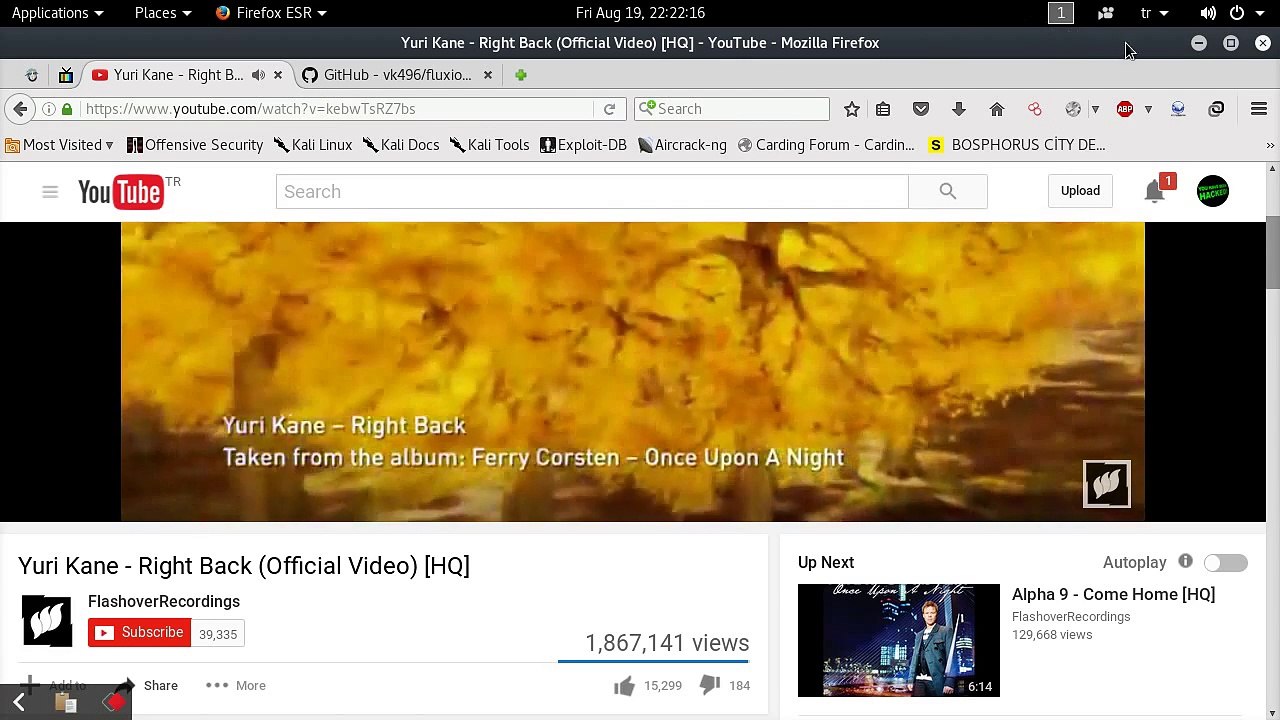Close the Yuri Kane YouTube tab

pos(278,75)
